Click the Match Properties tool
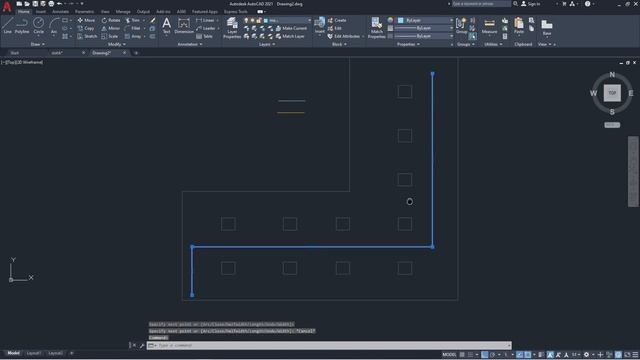 (376, 28)
